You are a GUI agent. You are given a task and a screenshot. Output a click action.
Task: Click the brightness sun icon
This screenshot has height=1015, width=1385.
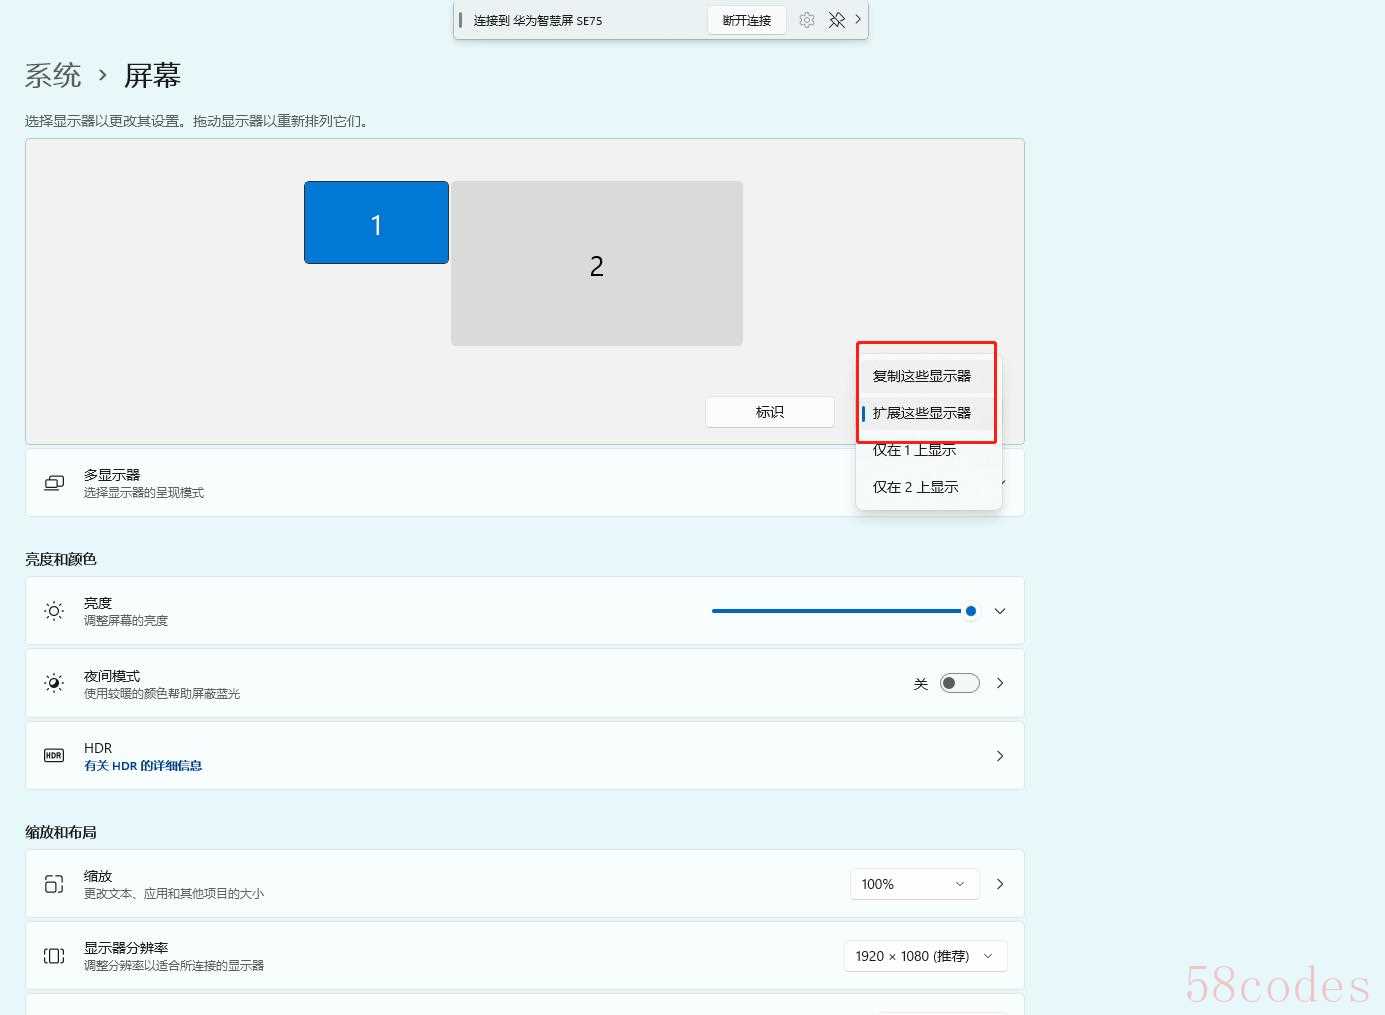(x=54, y=611)
